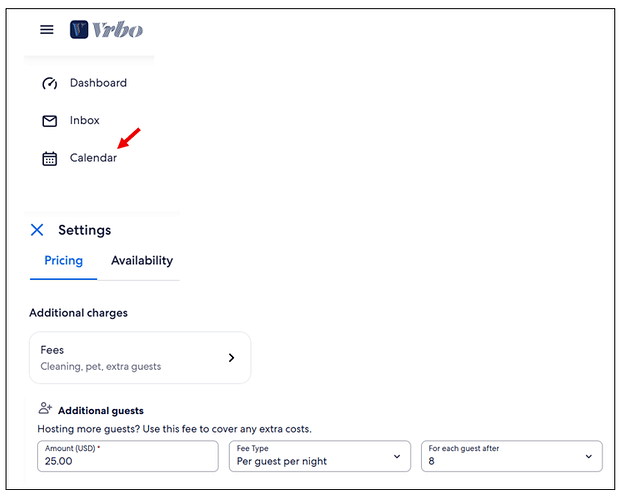Open Calendar via its text label

tap(93, 158)
